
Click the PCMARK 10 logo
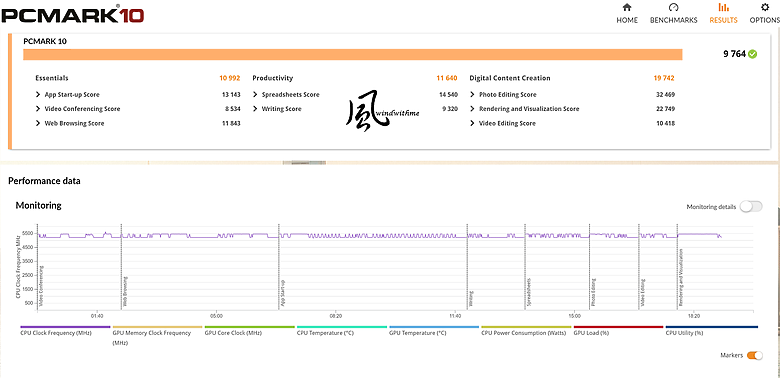click(x=72, y=14)
